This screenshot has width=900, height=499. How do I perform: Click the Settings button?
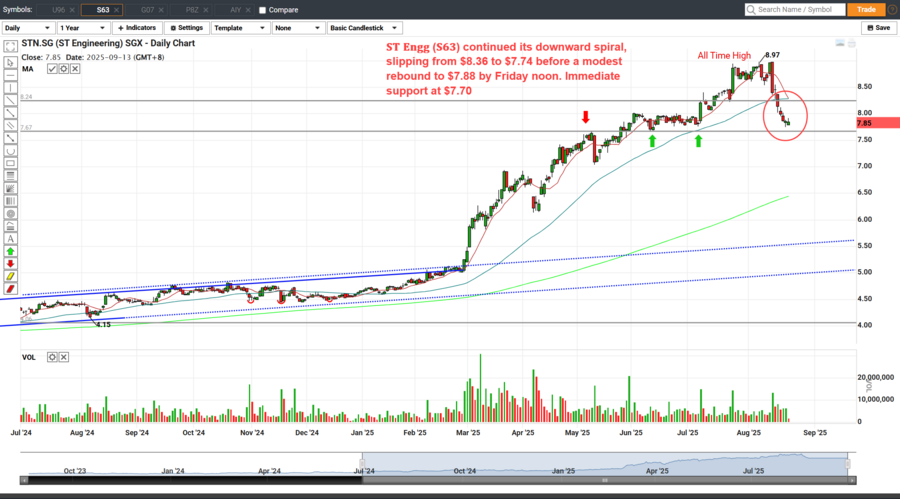click(x=187, y=28)
